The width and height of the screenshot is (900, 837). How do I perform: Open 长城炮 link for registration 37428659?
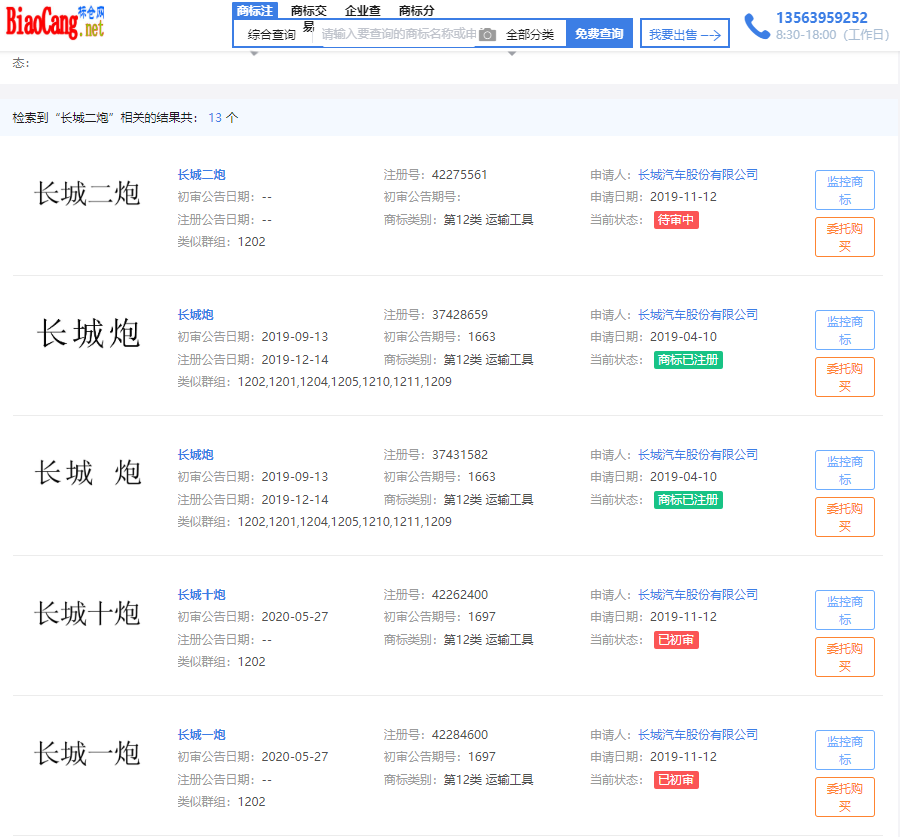click(x=196, y=315)
